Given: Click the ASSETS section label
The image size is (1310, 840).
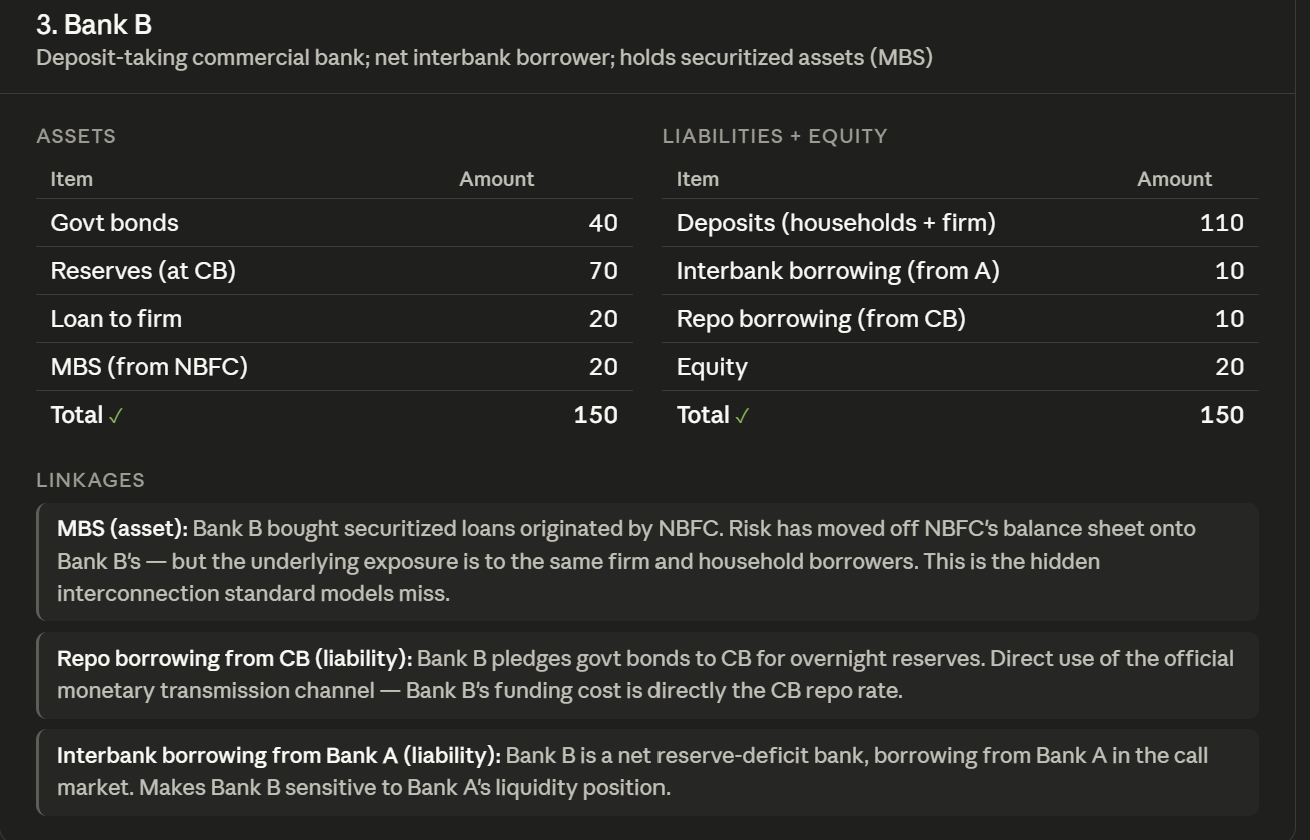Looking at the screenshot, I should (x=76, y=136).
